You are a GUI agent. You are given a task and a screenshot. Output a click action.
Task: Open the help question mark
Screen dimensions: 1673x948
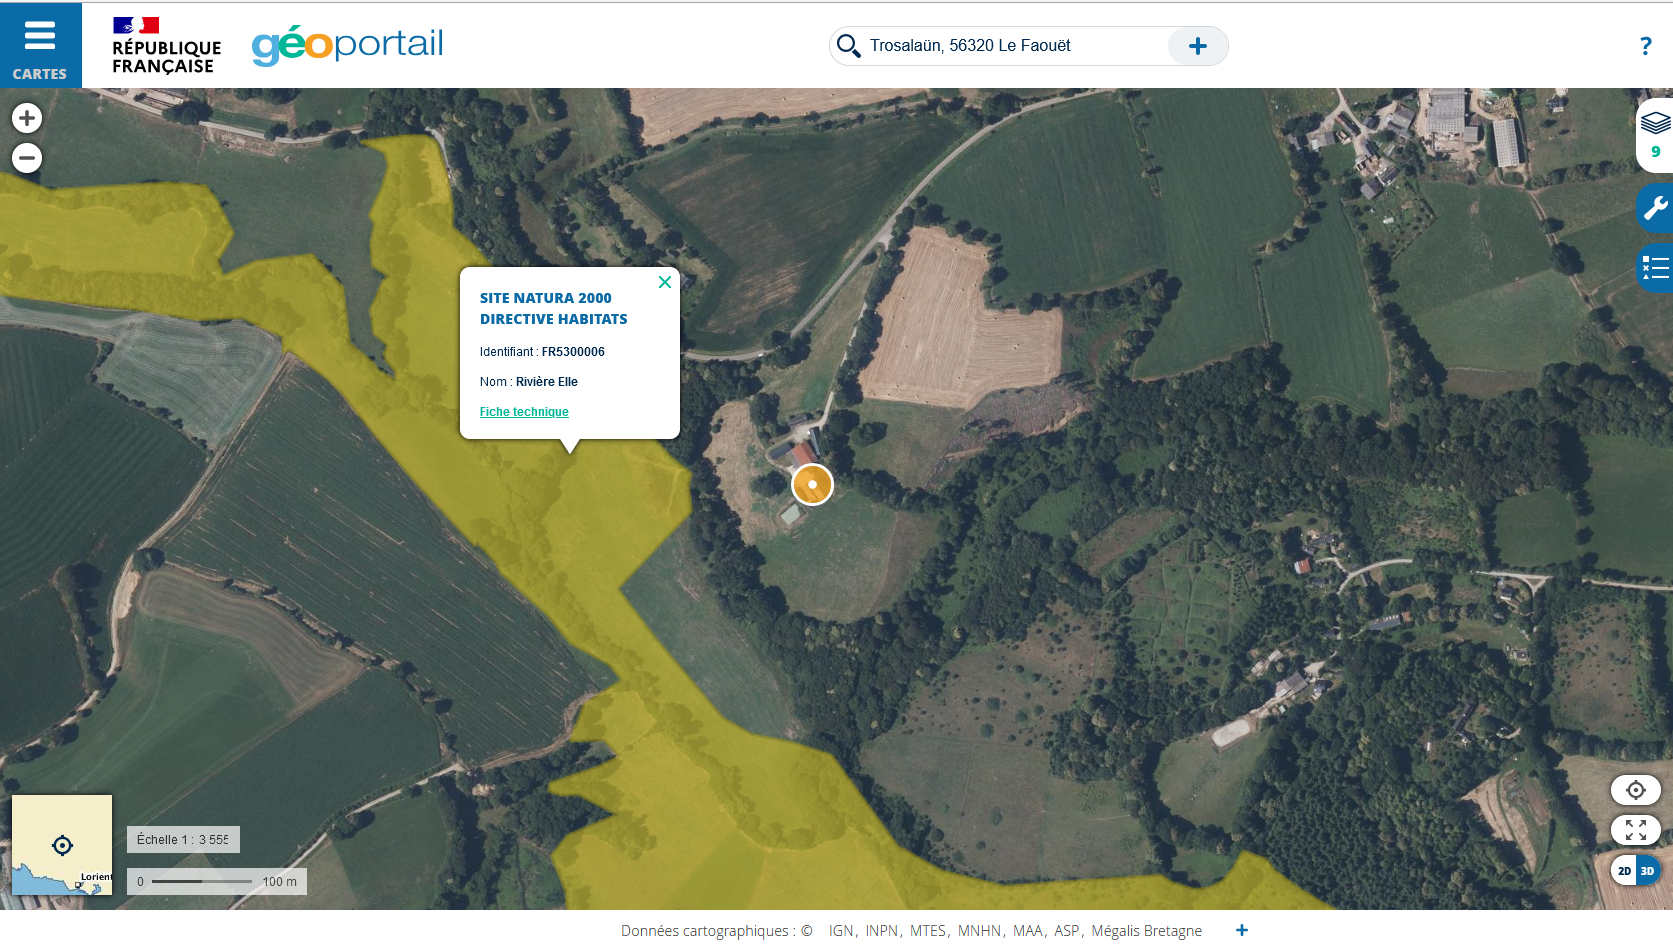click(1645, 46)
